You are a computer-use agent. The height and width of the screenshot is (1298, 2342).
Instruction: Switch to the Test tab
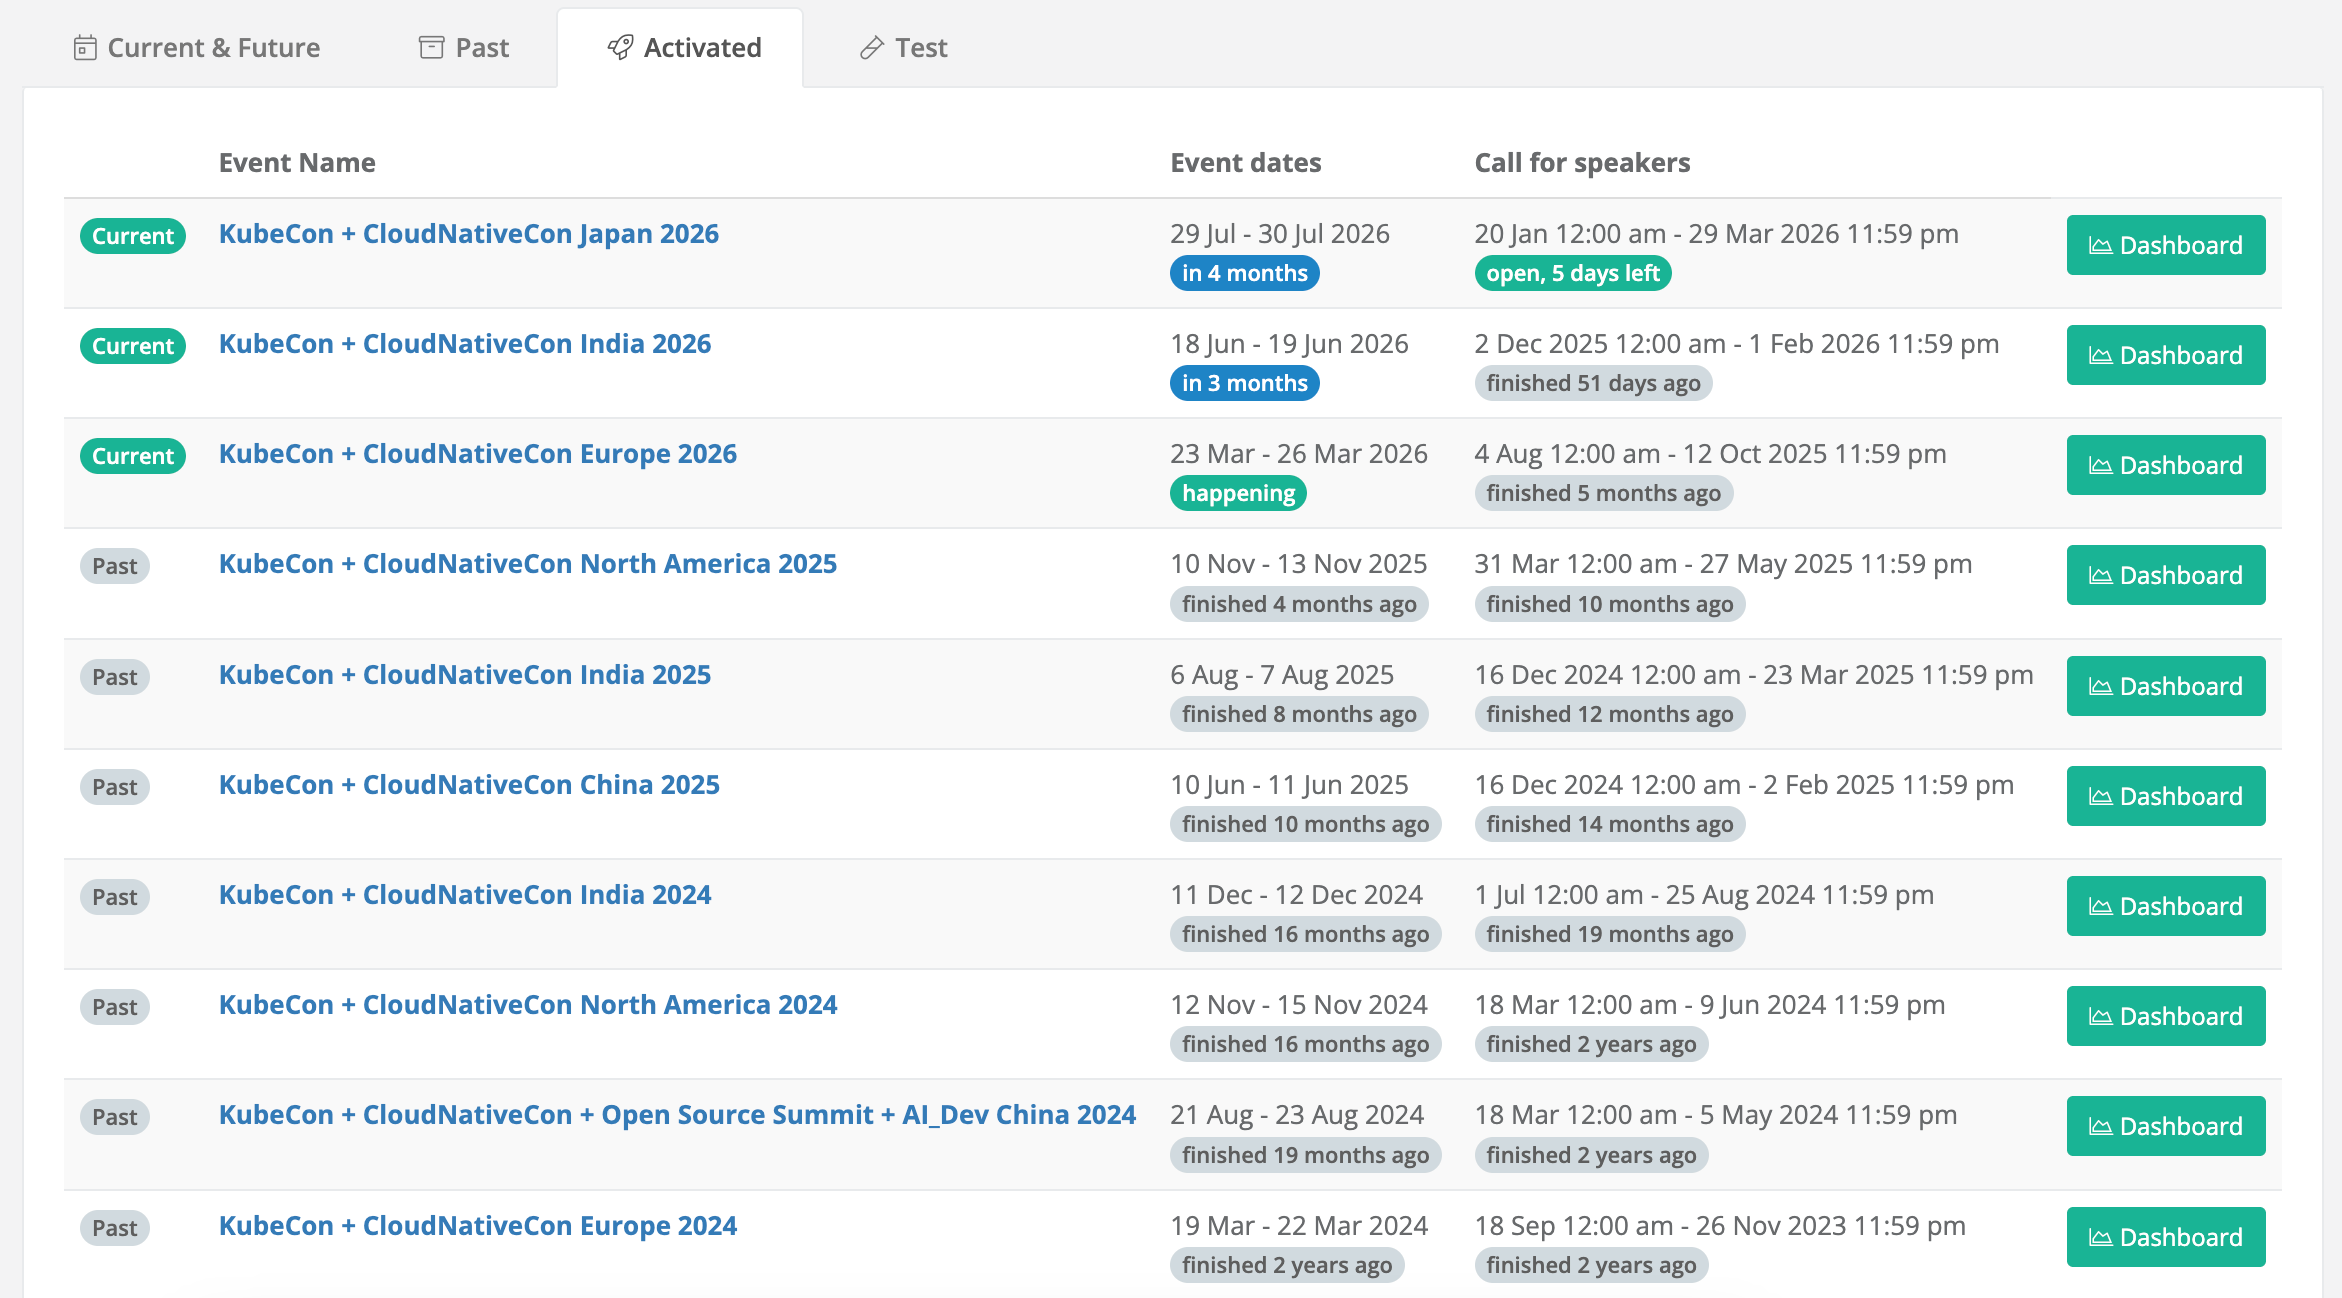pos(920,48)
